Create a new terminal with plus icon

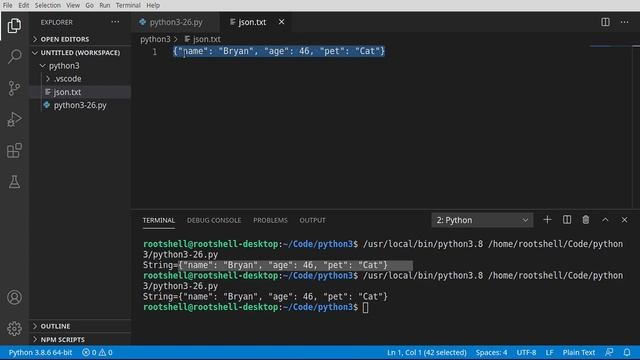pos(547,220)
